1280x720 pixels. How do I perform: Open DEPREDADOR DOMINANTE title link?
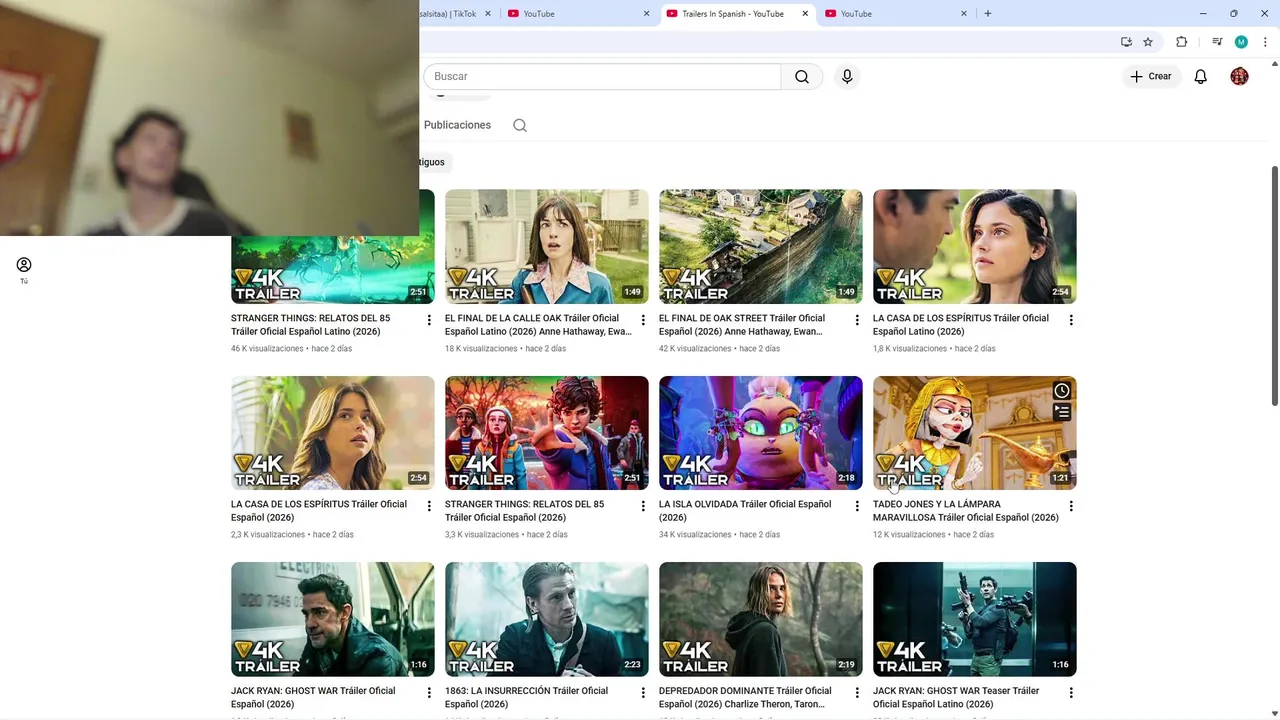(x=745, y=697)
